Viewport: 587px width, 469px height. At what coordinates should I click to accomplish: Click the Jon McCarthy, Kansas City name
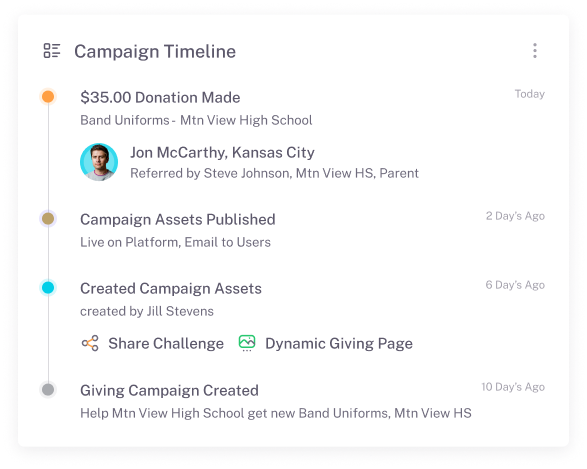222,153
